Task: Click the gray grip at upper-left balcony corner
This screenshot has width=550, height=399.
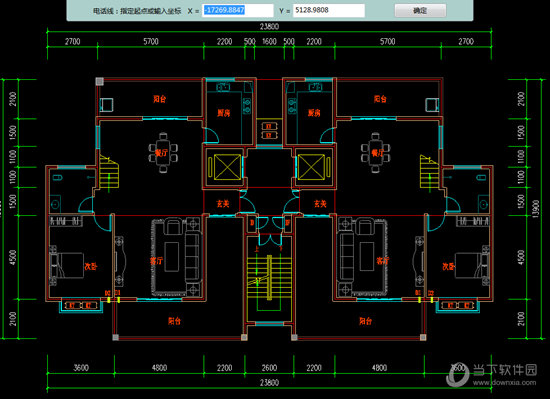Action: pyautogui.click(x=100, y=82)
